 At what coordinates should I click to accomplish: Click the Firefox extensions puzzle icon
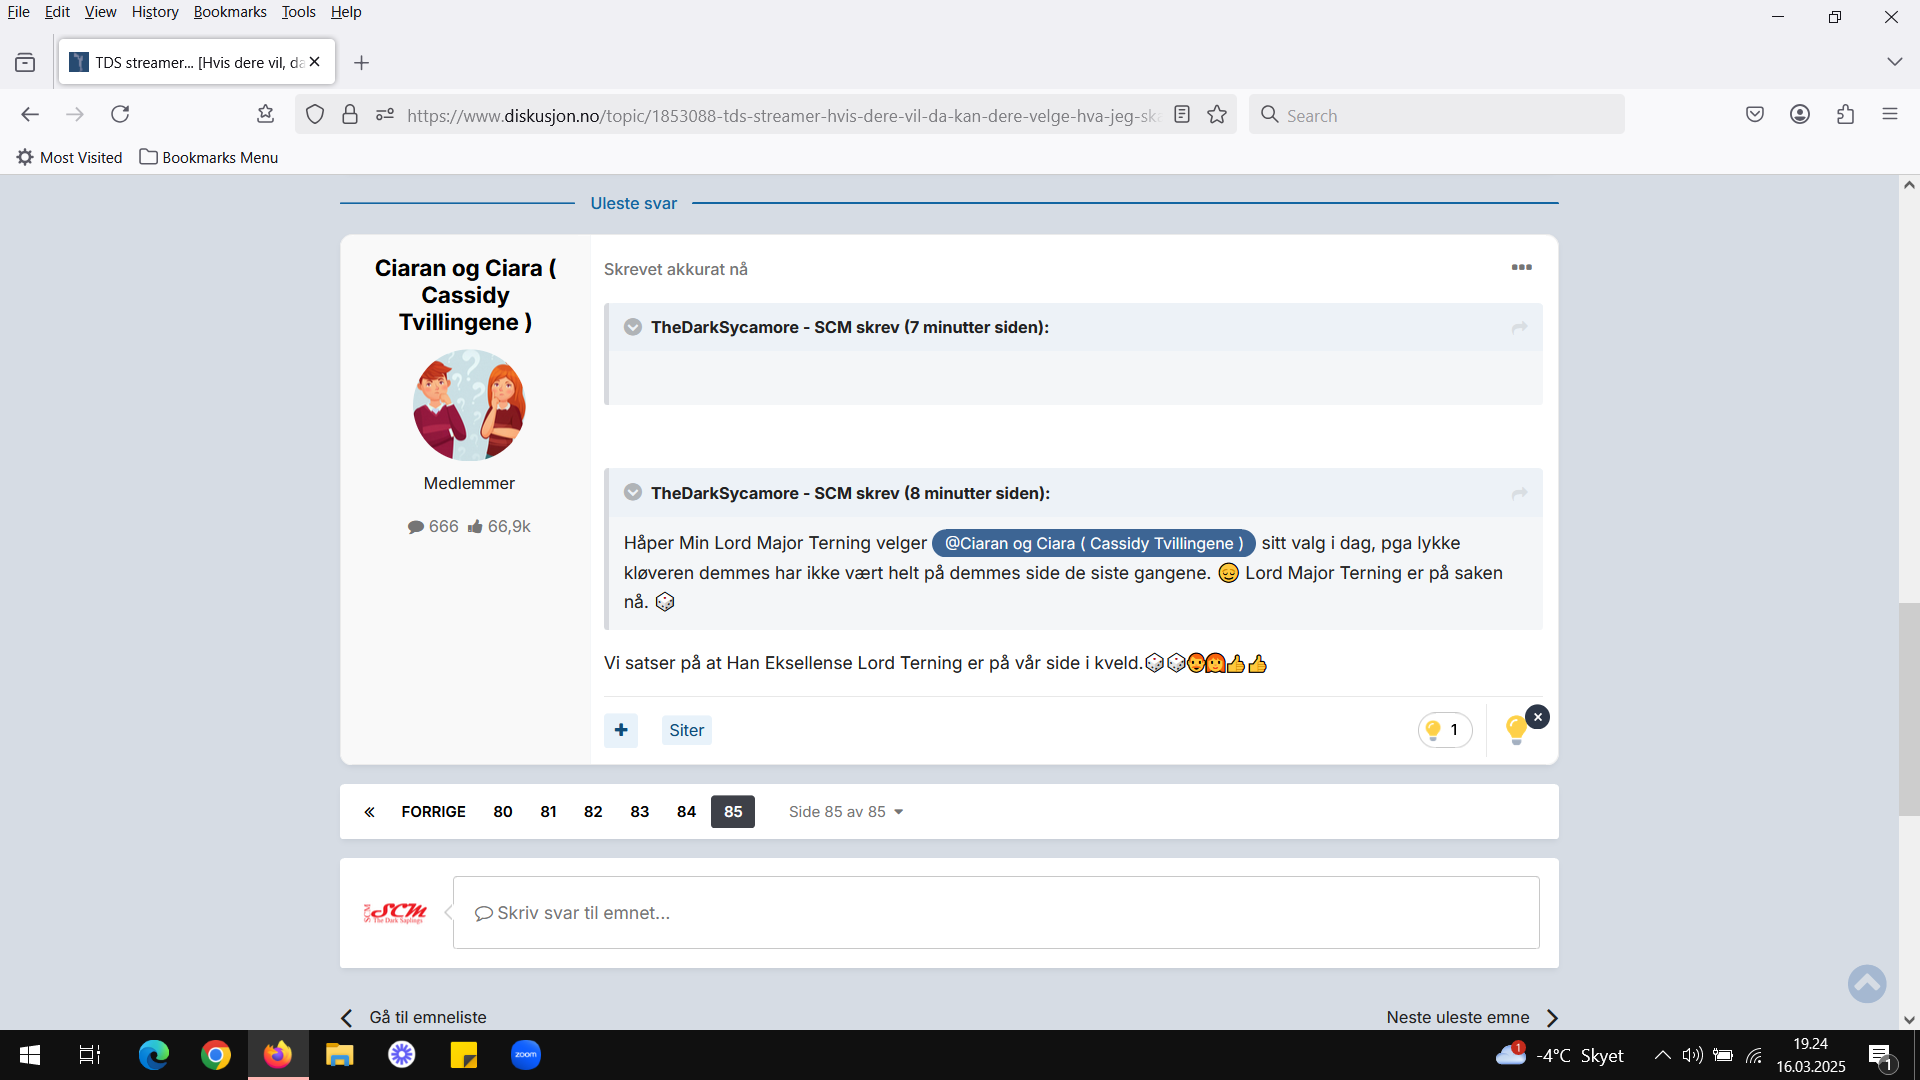point(1845,115)
